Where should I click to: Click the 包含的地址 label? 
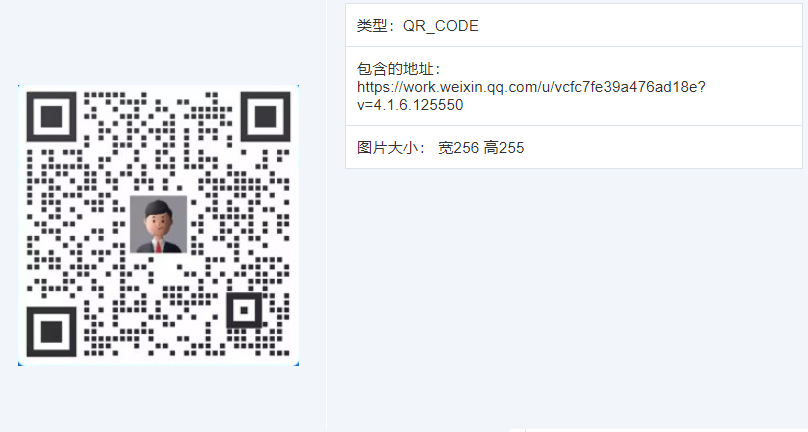click(x=395, y=69)
